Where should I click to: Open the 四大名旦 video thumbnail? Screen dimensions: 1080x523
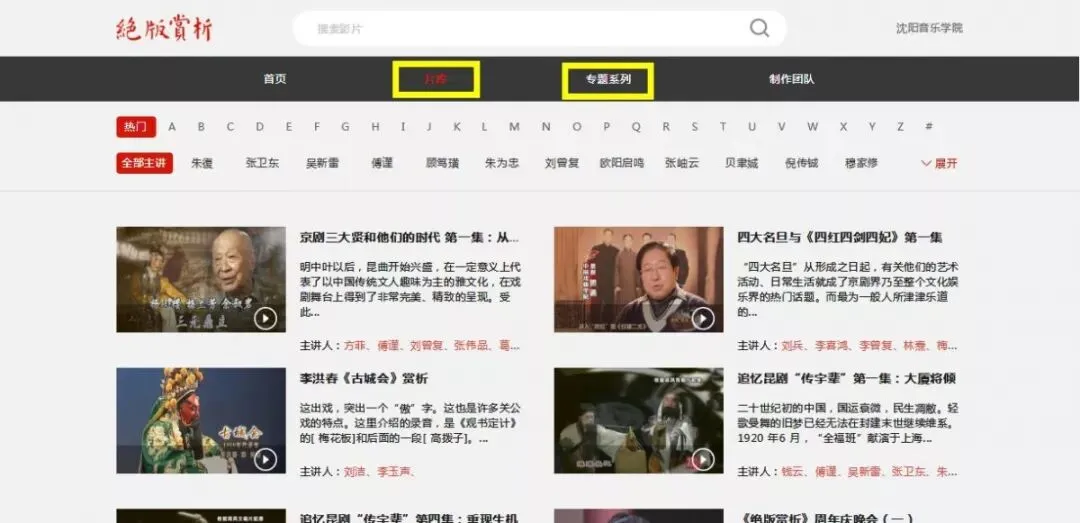(x=638, y=279)
